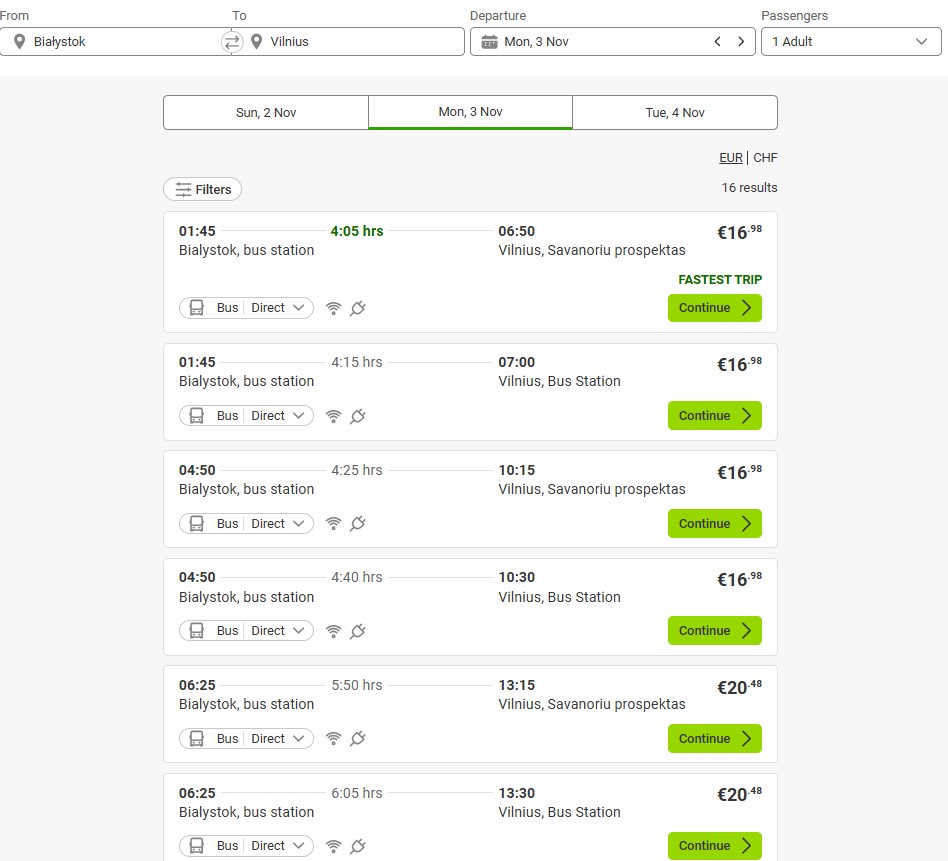Open the Passengers dropdown showing 1 Adult
Screen dimensions: 948x861
[x=850, y=42]
